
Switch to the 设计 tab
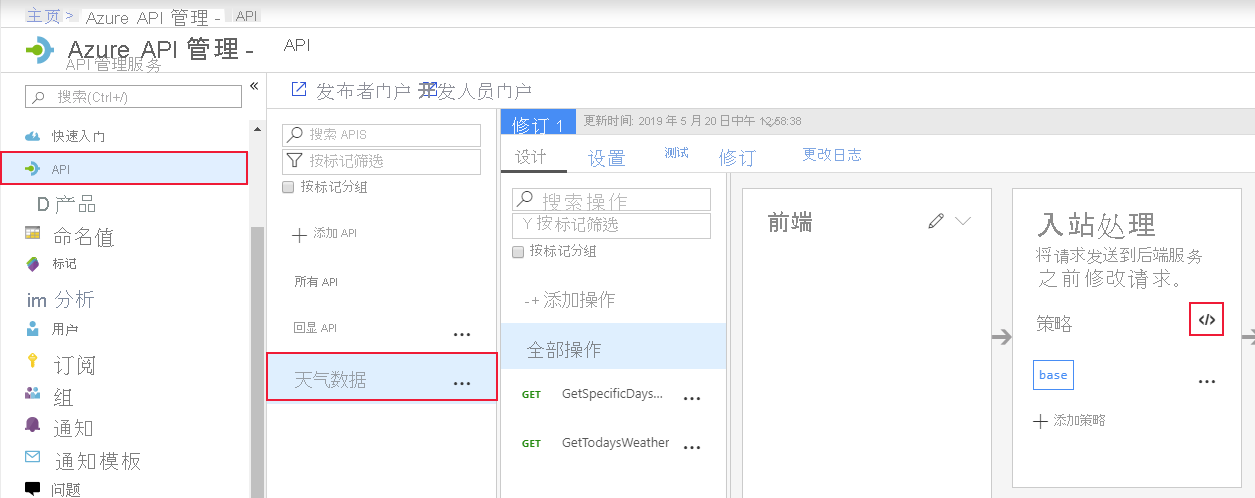tap(531, 157)
